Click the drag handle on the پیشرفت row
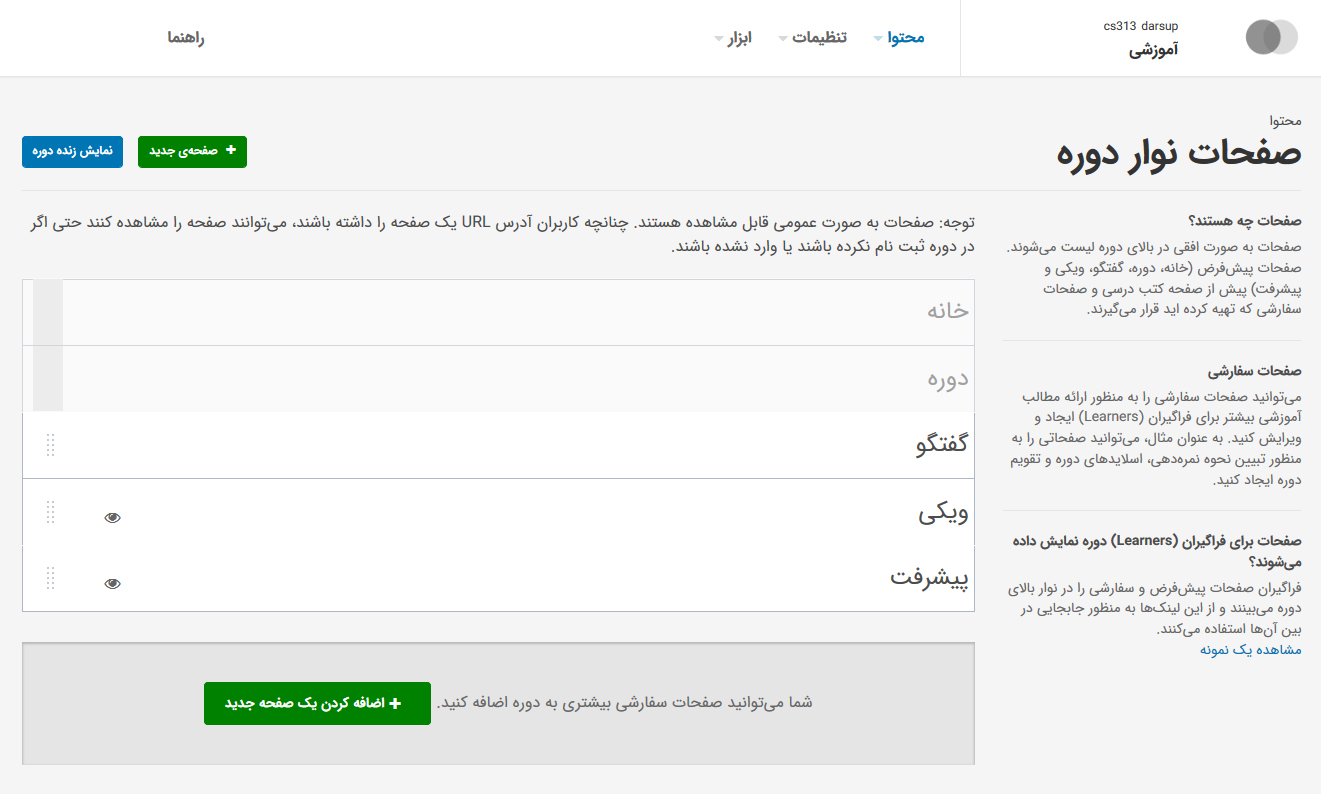This screenshot has height=794, width=1321. pyautogui.click(x=51, y=578)
